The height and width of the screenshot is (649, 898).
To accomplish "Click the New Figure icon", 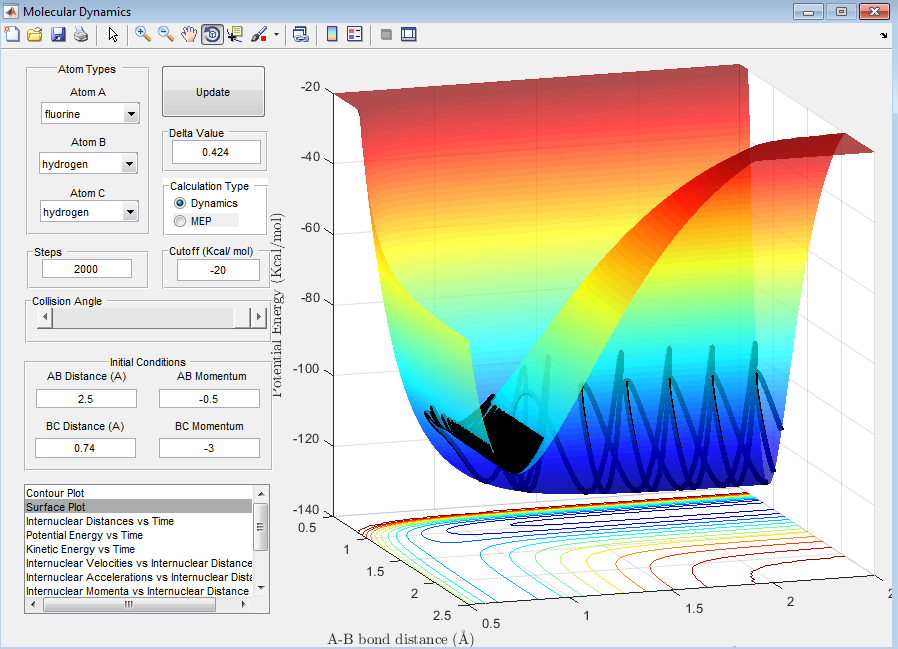I will [12, 34].
